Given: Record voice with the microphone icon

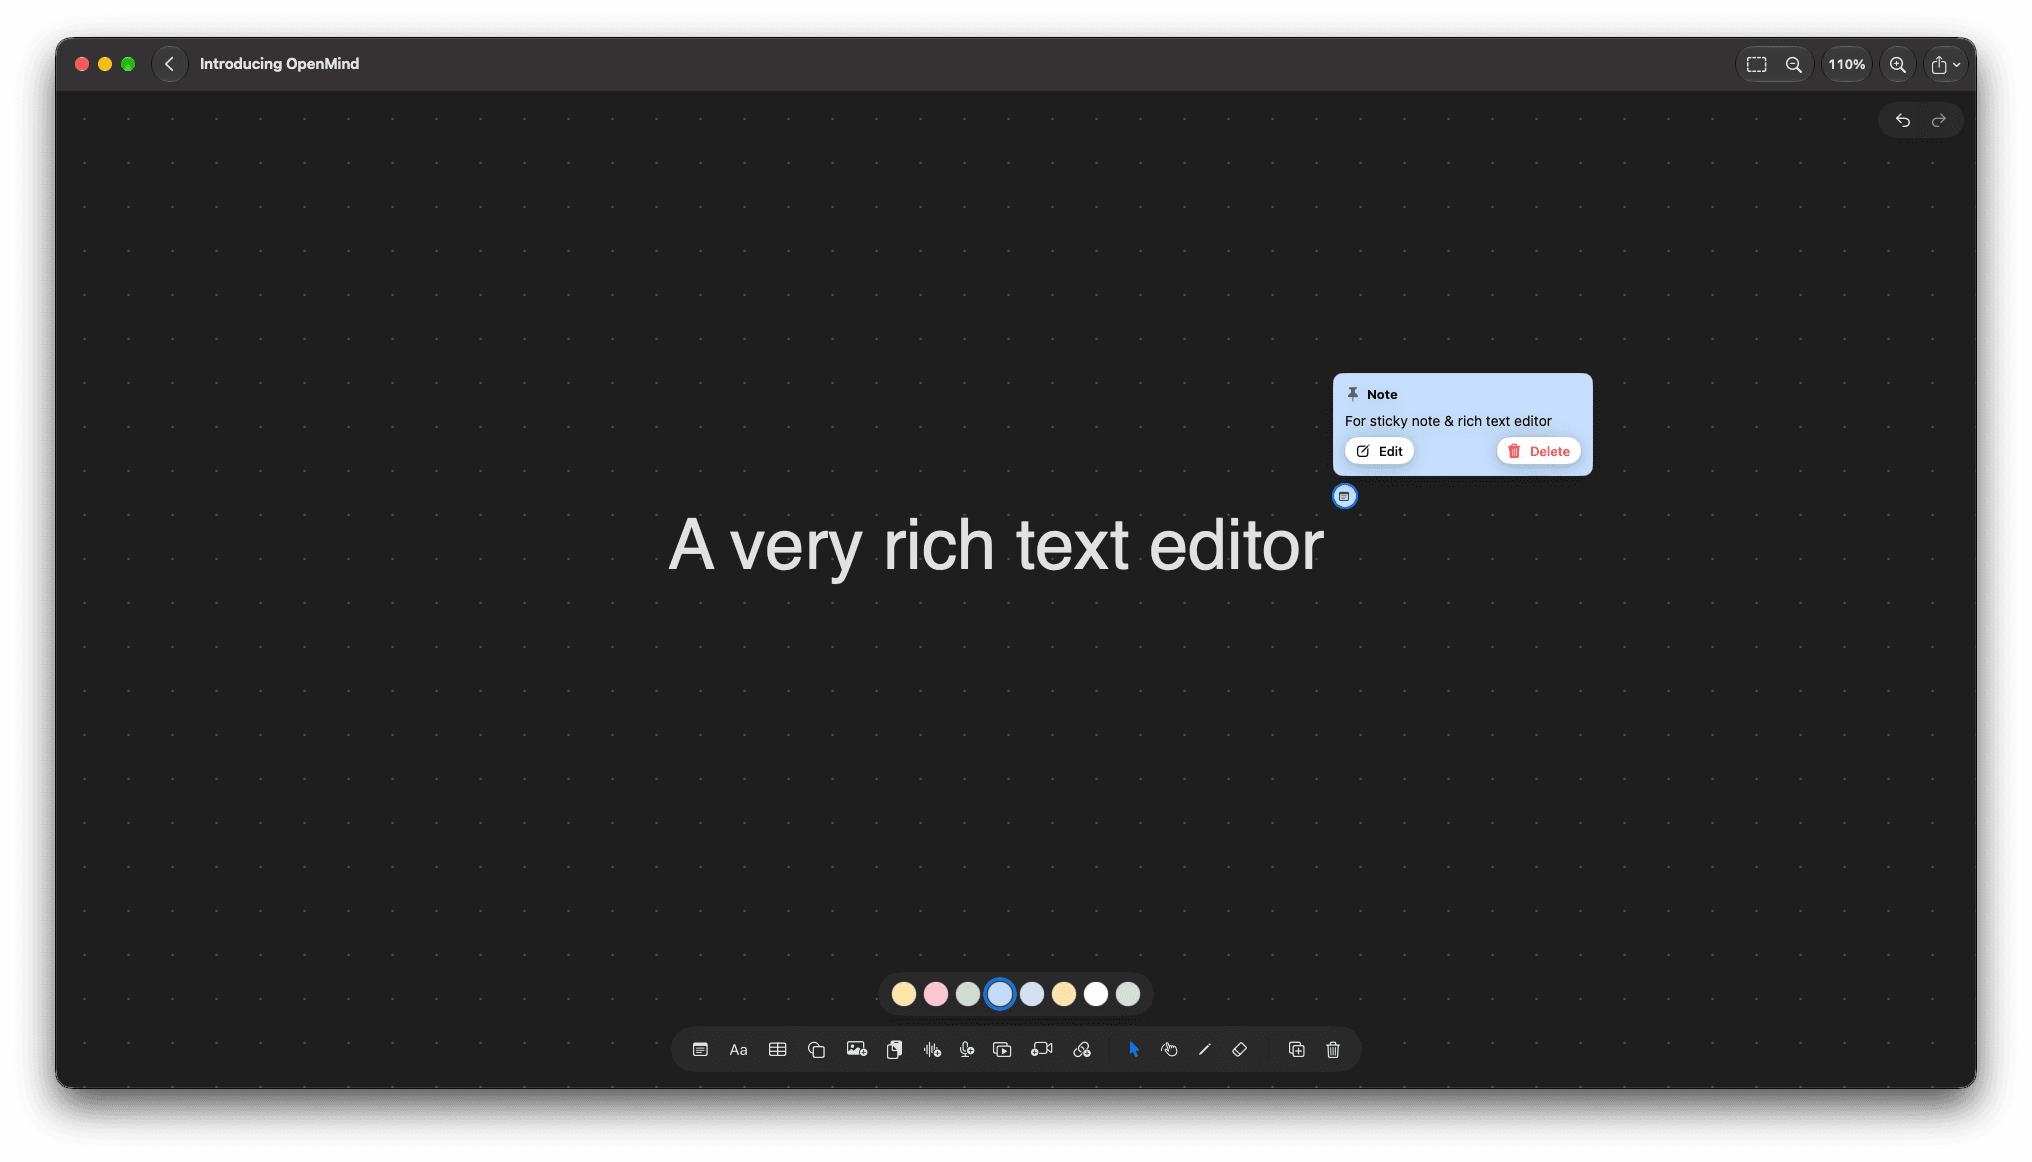Looking at the screenshot, I should click(967, 1050).
